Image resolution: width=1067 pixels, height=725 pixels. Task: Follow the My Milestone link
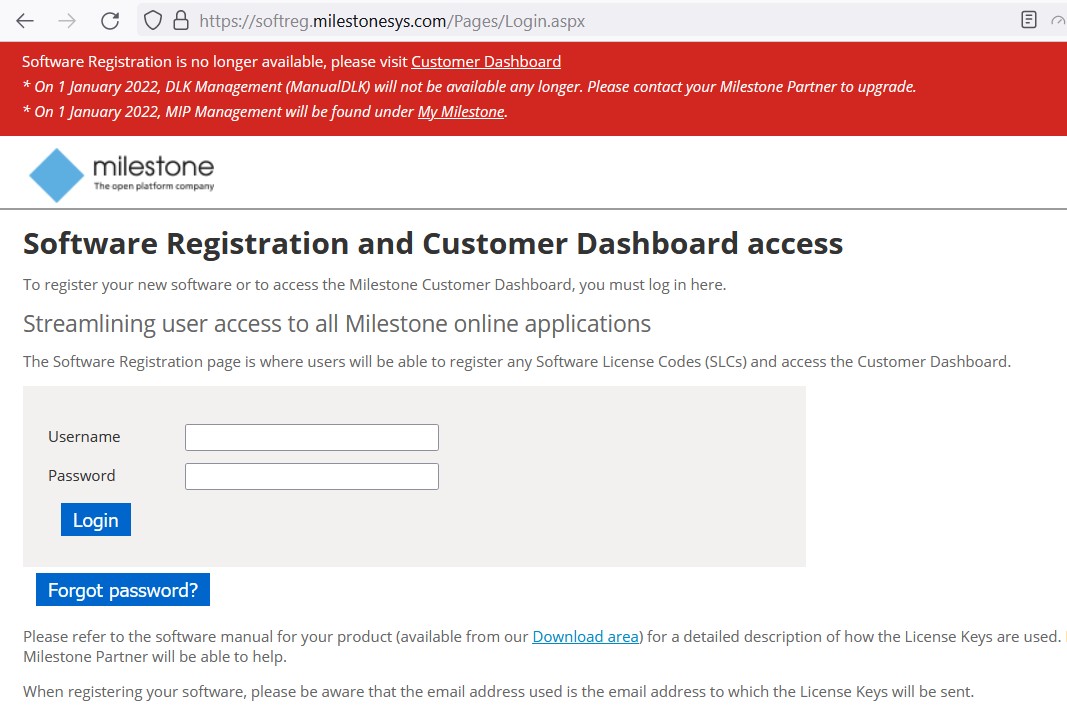click(x=460, y=111)
